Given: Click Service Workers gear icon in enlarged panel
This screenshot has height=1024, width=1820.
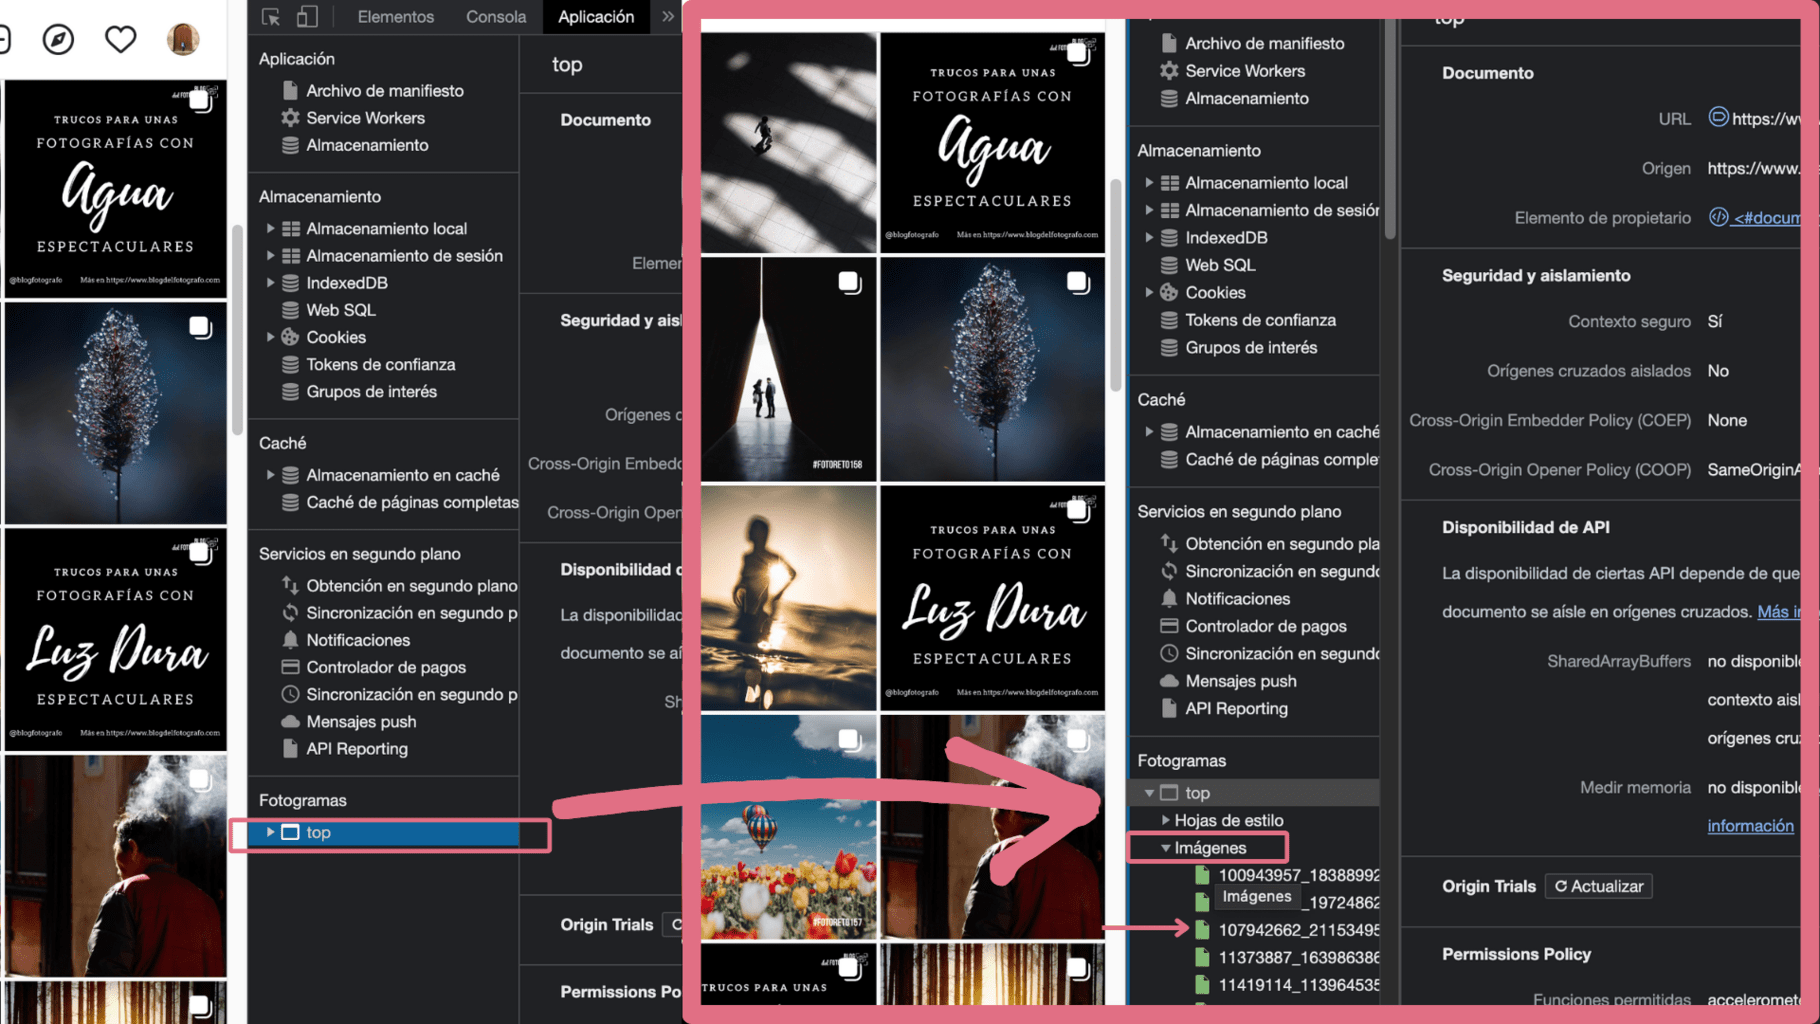Looking at the screenshot, I should pyautogui.click(x=1168, y=71).
